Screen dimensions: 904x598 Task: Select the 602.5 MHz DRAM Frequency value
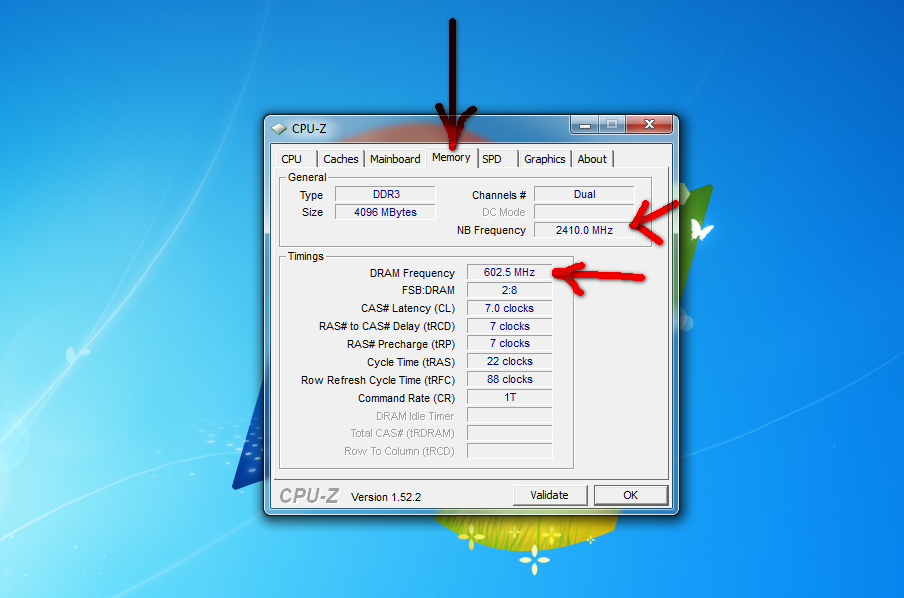tap(509, 272)
